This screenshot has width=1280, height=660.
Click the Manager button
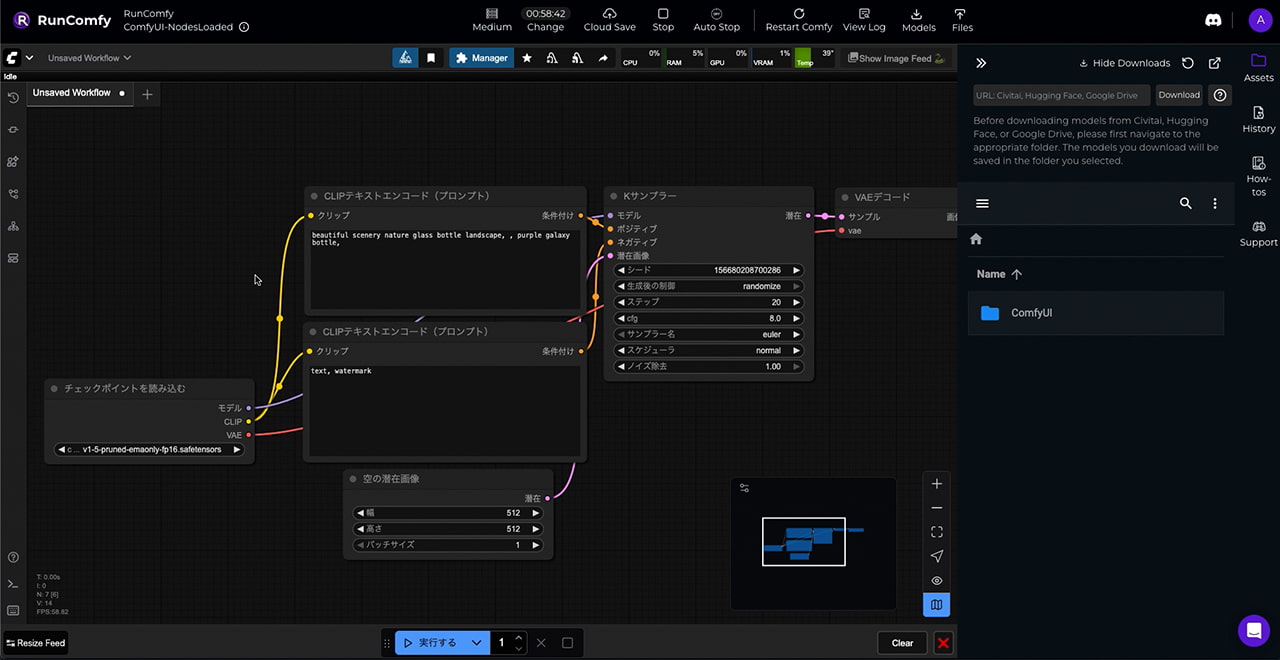click(481, 58)
